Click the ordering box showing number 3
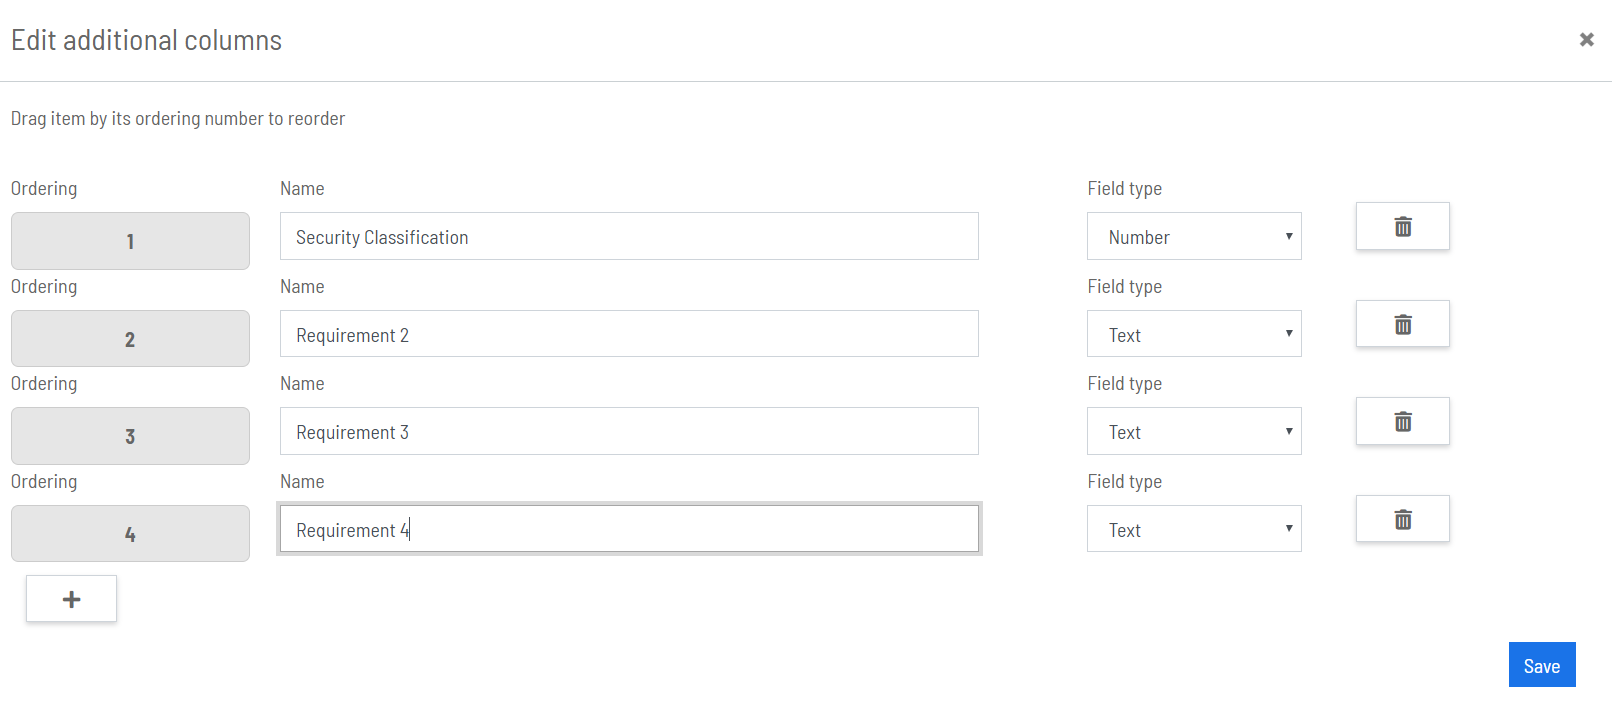The width and height of the screenshot is (1612, 721). click(x=130, y=436)
